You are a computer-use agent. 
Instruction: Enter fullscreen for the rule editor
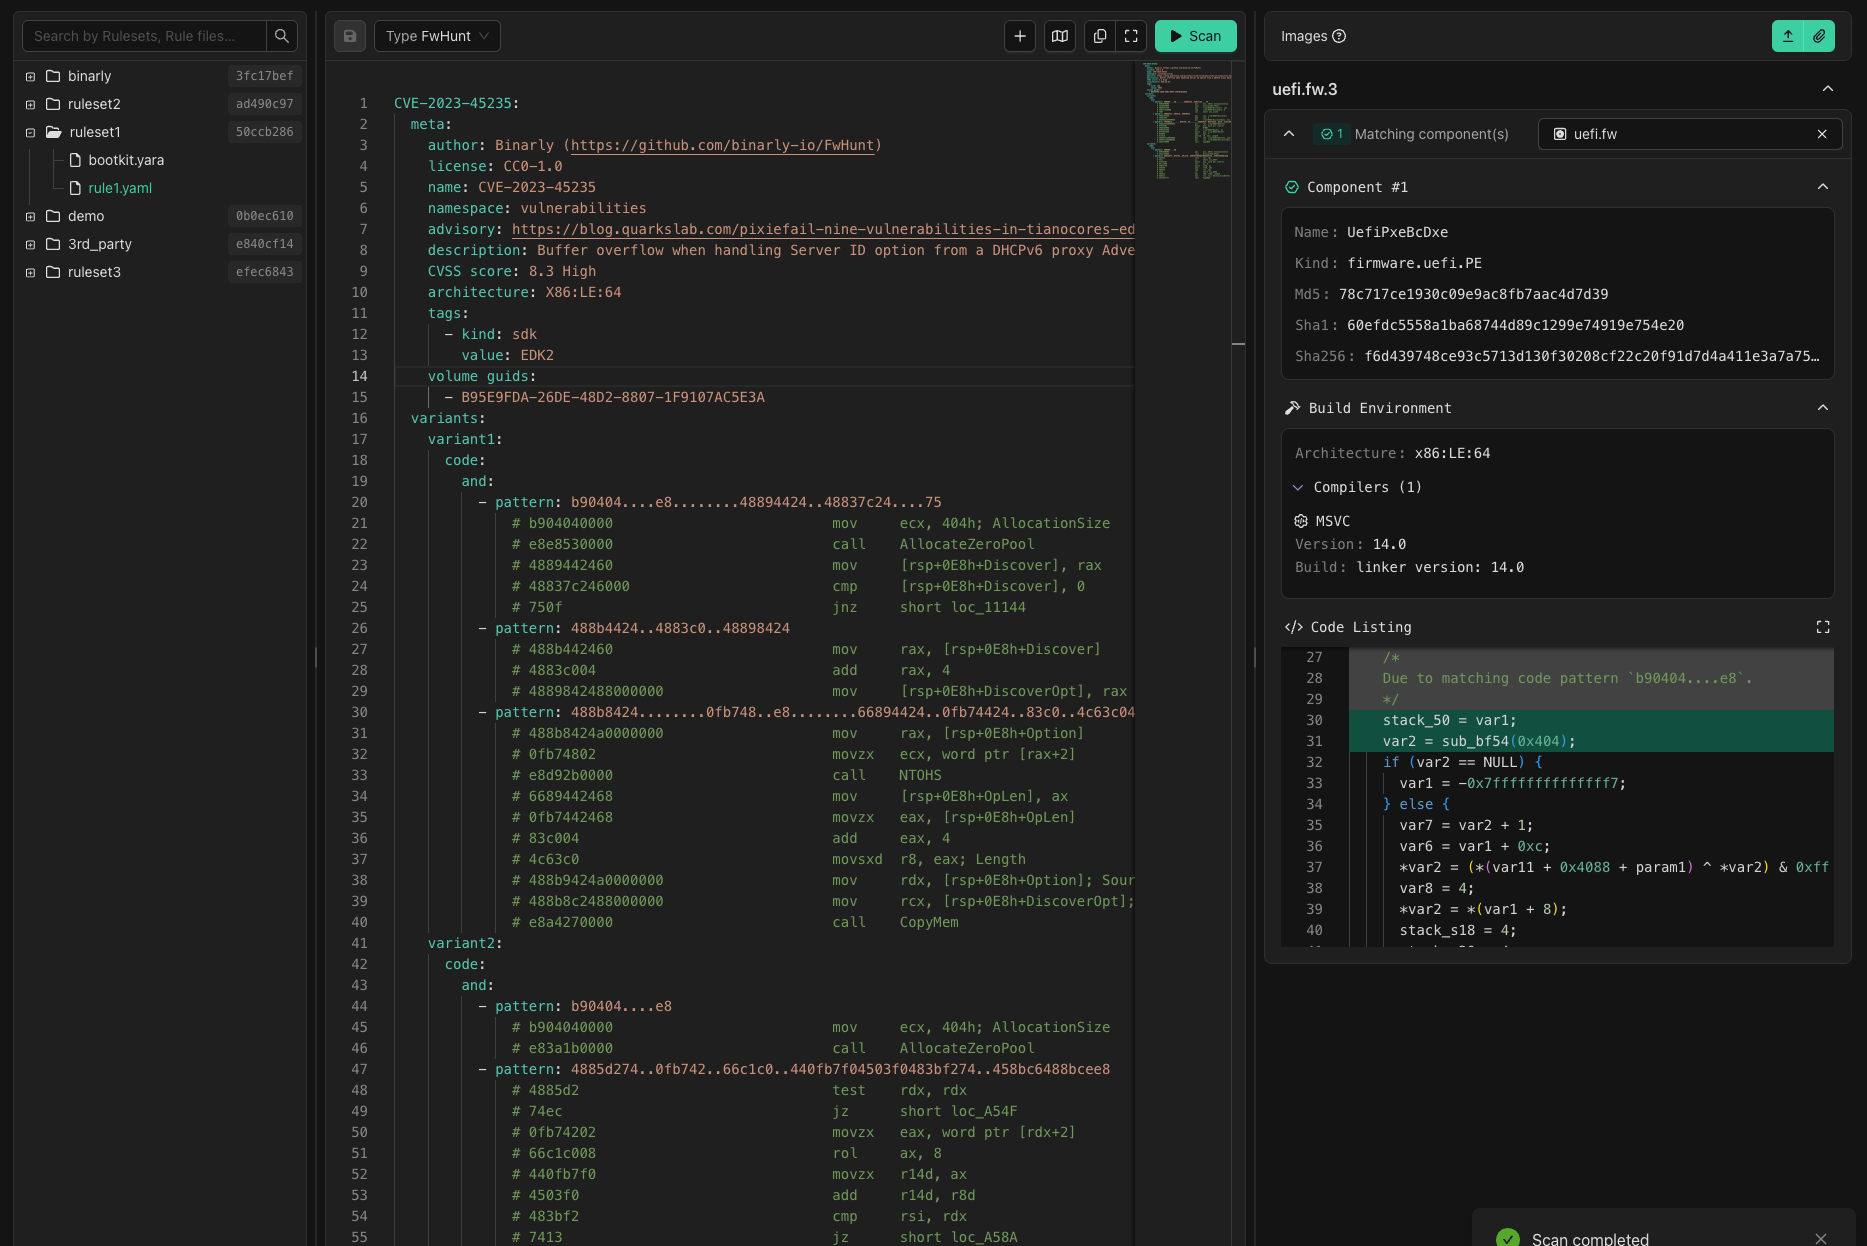click(x=1131, y=36)
